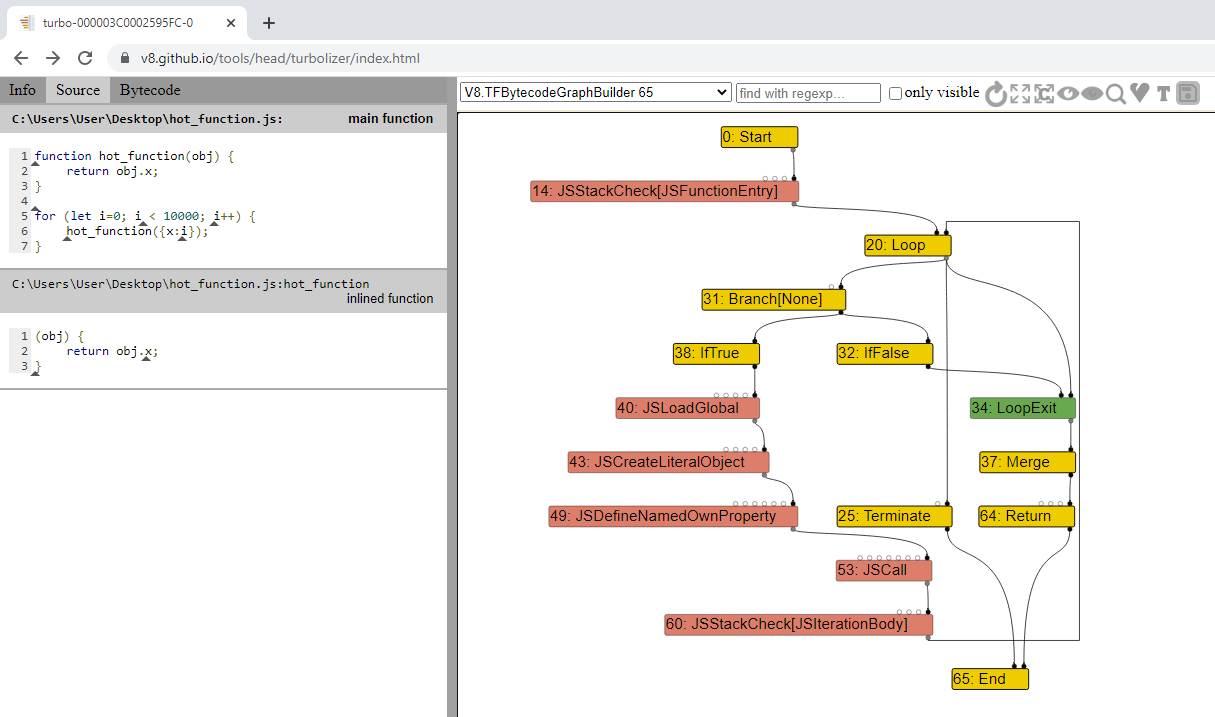The image size is (1215, 717).
Task: Select the 49: JSDefineNamedOwnProperty node
Action: (674, 516)
